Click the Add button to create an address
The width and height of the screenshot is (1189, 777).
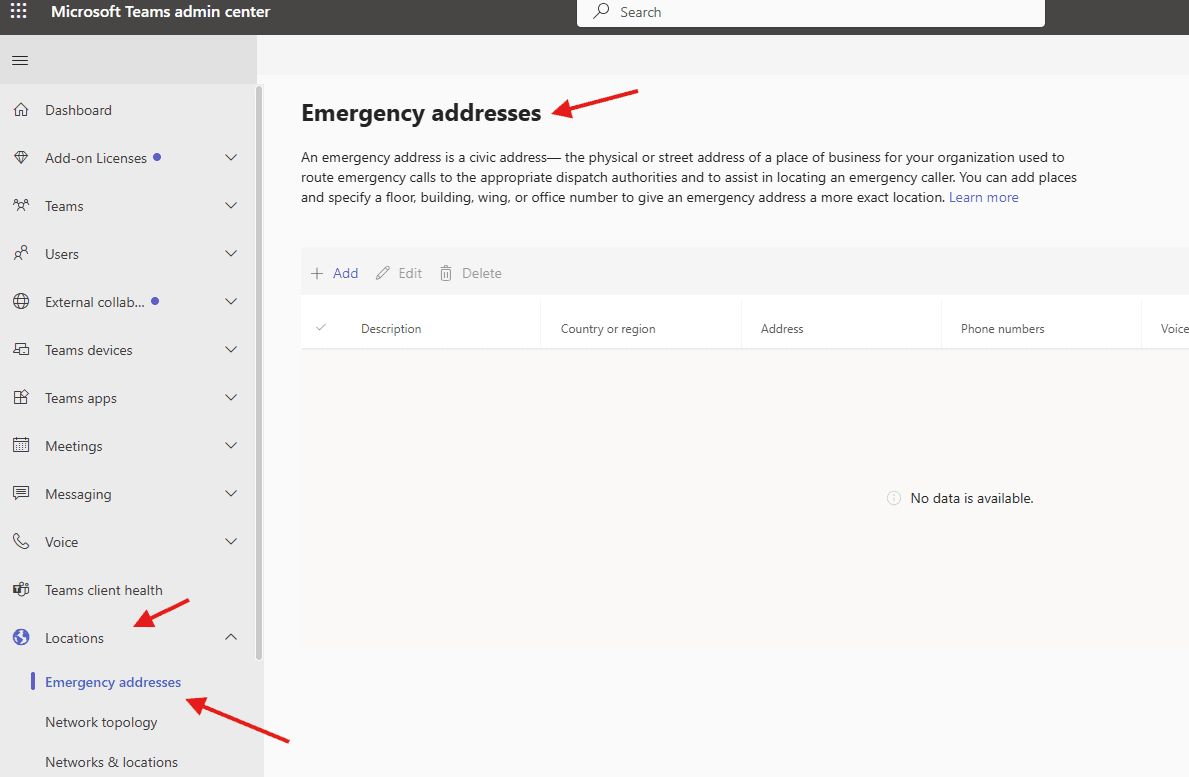(x=334, y=272)
